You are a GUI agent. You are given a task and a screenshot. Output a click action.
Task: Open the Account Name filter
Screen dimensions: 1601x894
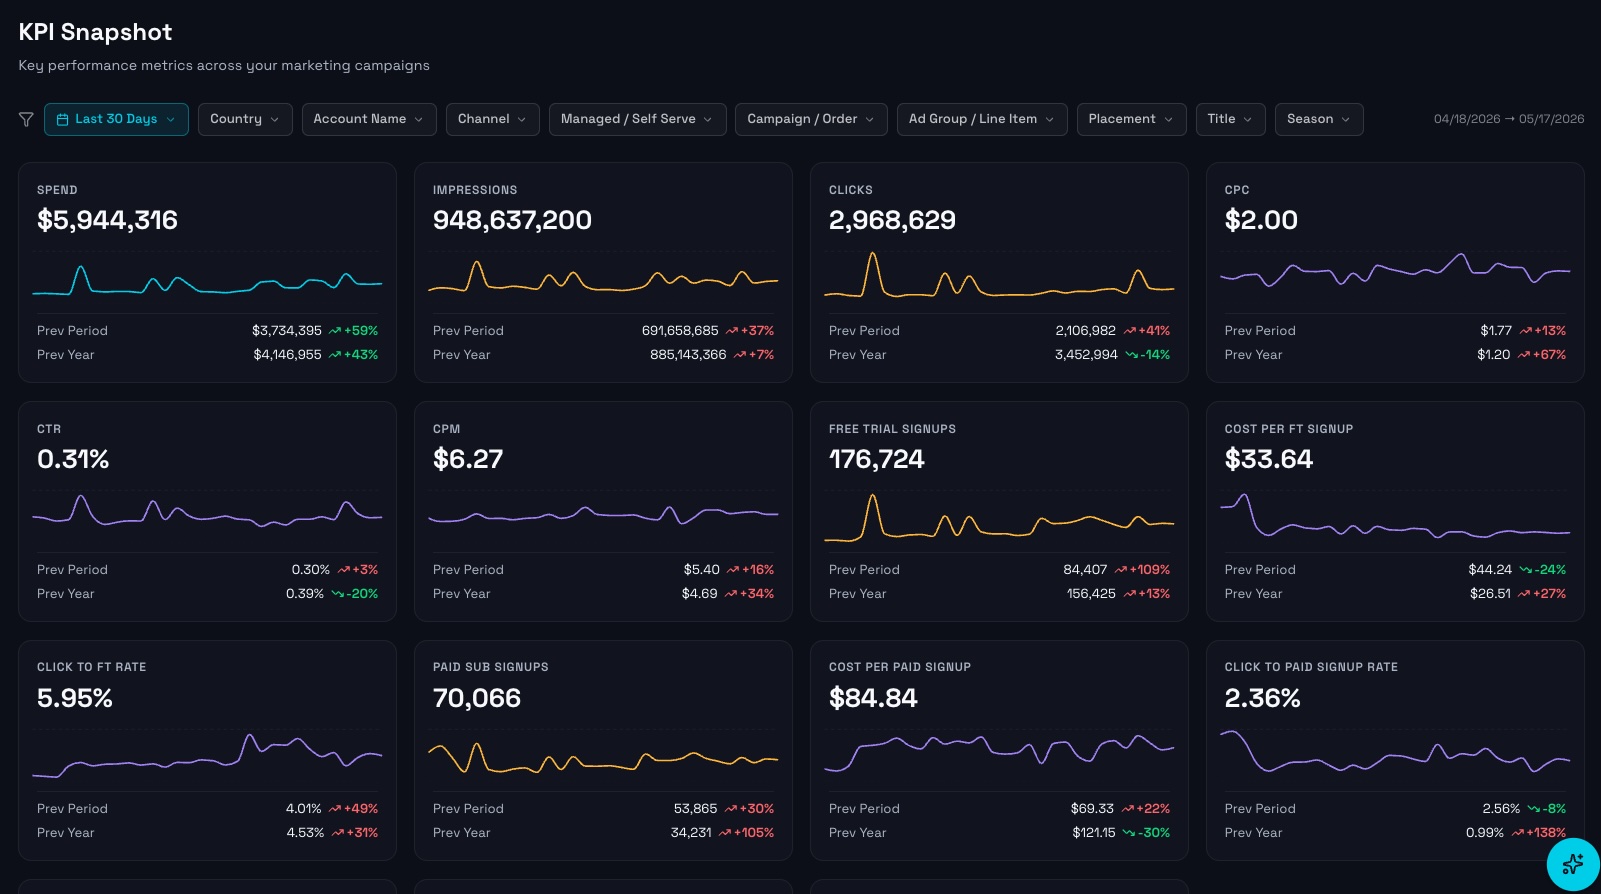[x=369, y=119]
